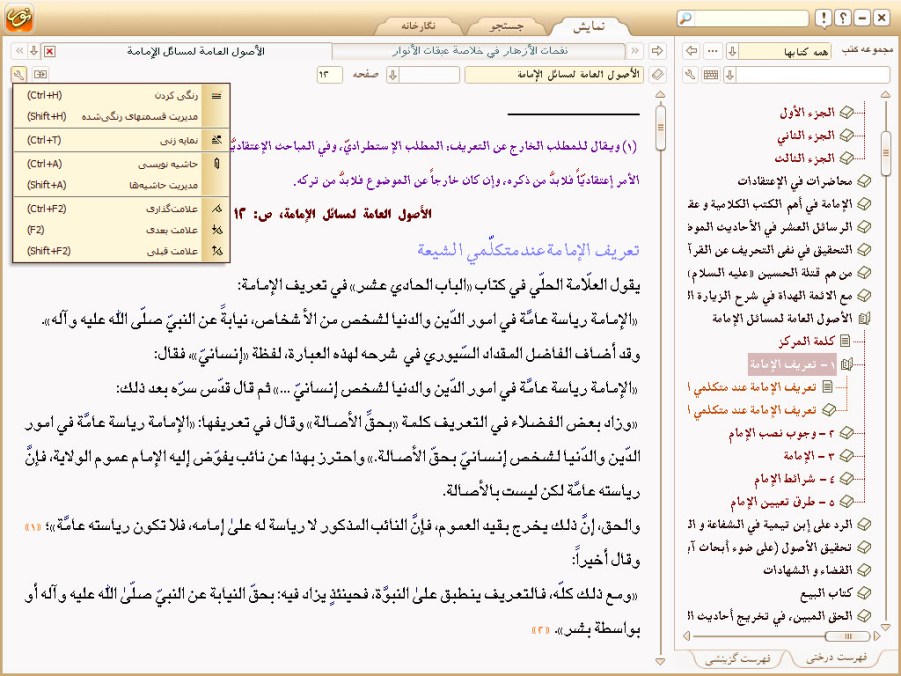Click the exclamation mark button in title bar
This screenshot has height=676, width=901.
823,18
